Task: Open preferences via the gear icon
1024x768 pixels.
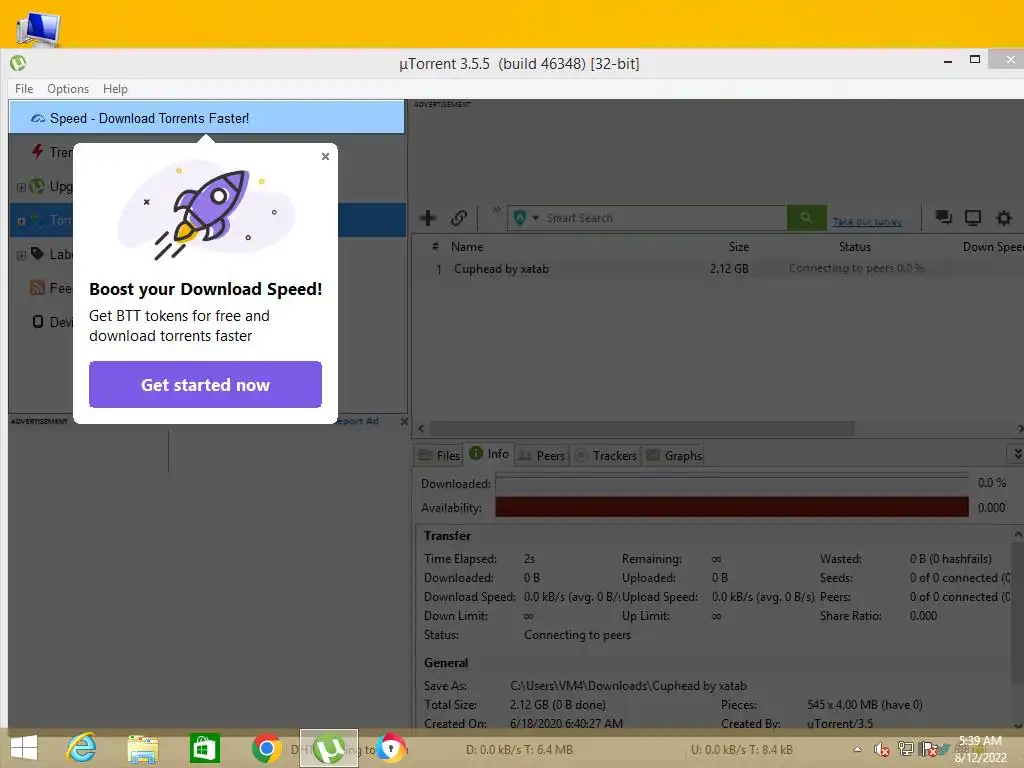Action: click(1004, 217)
